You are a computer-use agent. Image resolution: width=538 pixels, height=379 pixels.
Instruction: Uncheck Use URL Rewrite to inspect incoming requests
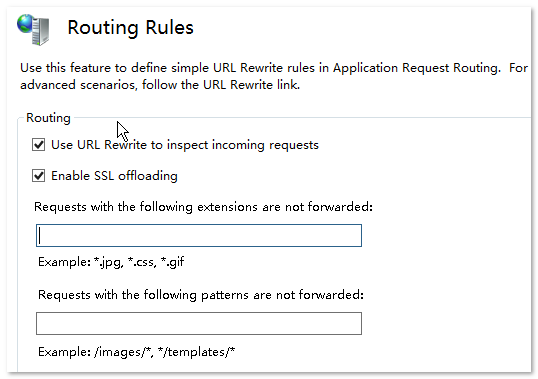(38, 145)
